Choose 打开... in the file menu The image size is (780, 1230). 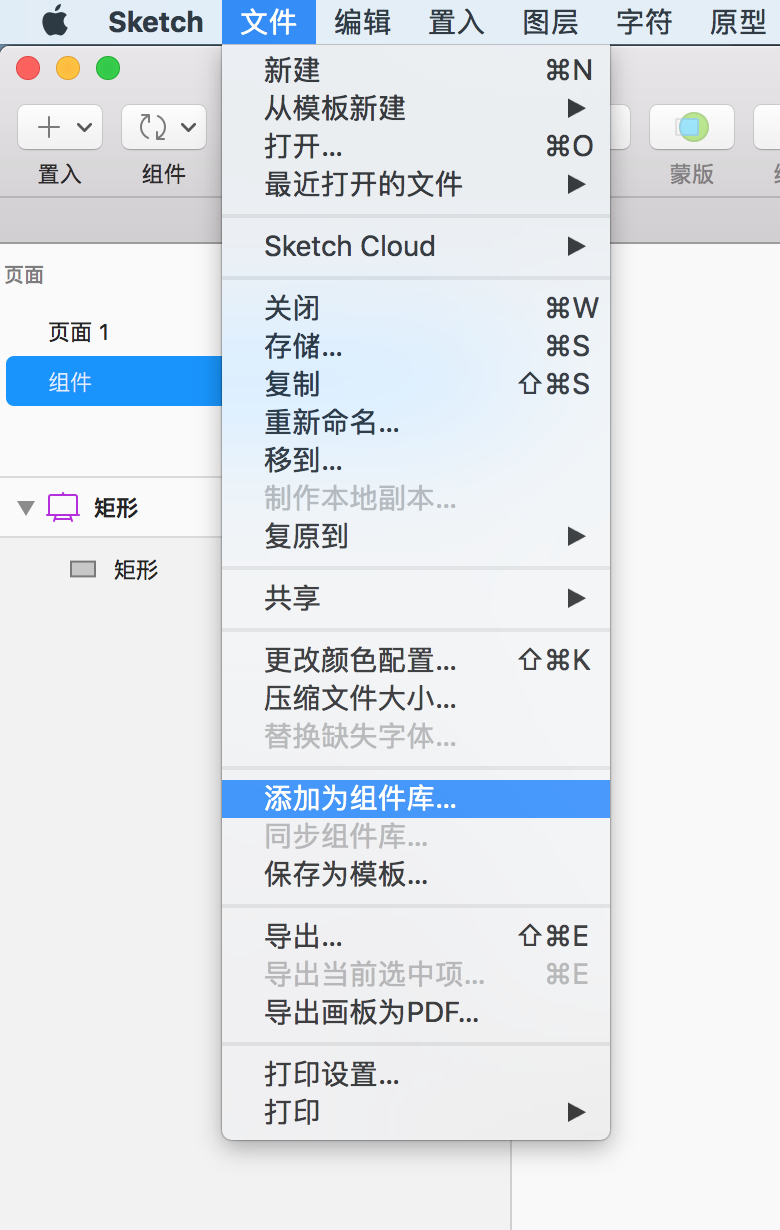(416, 146)
